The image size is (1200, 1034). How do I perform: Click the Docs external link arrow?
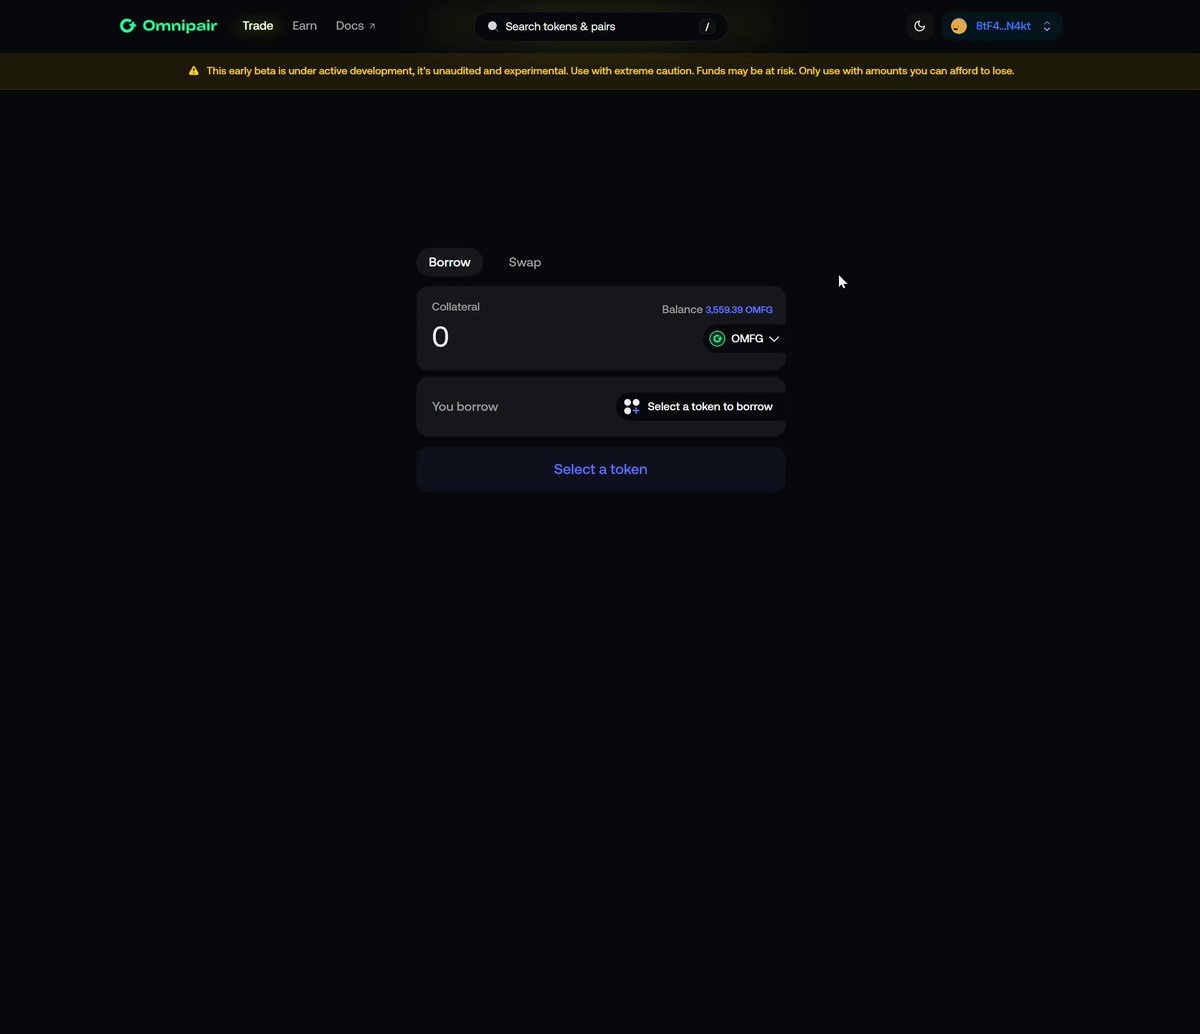click(x=372, y=26)
